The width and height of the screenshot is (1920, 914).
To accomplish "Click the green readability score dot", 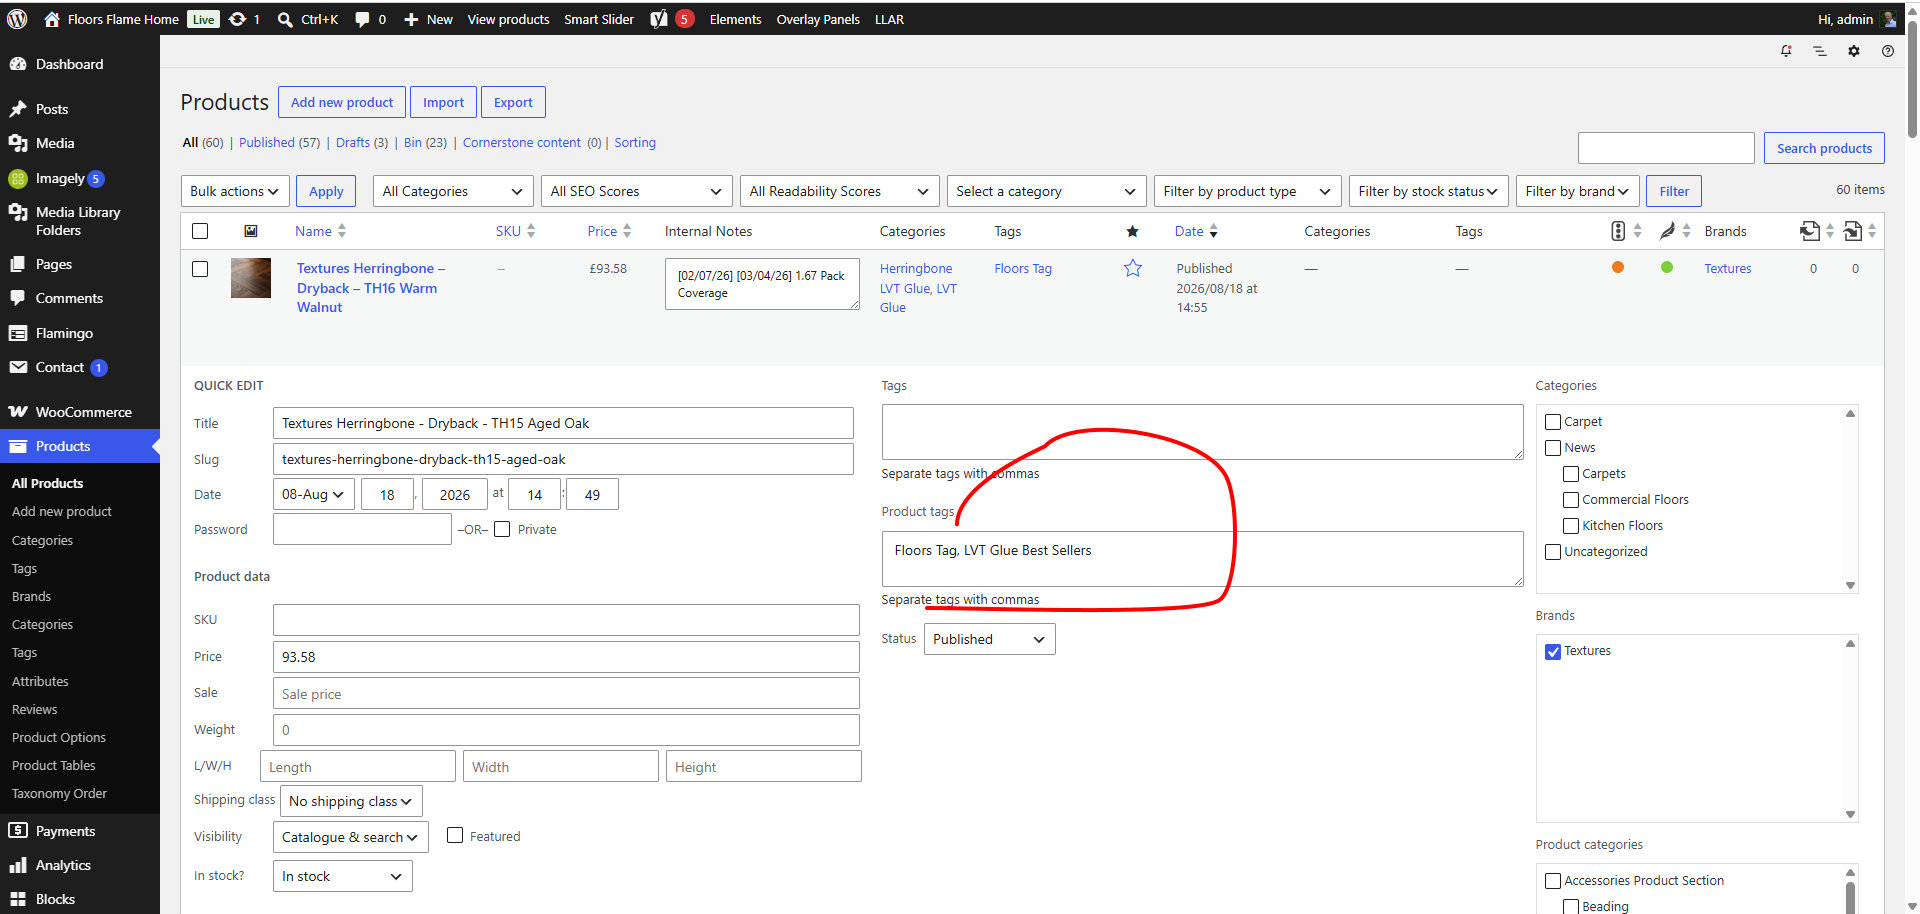I will 1667,267.
